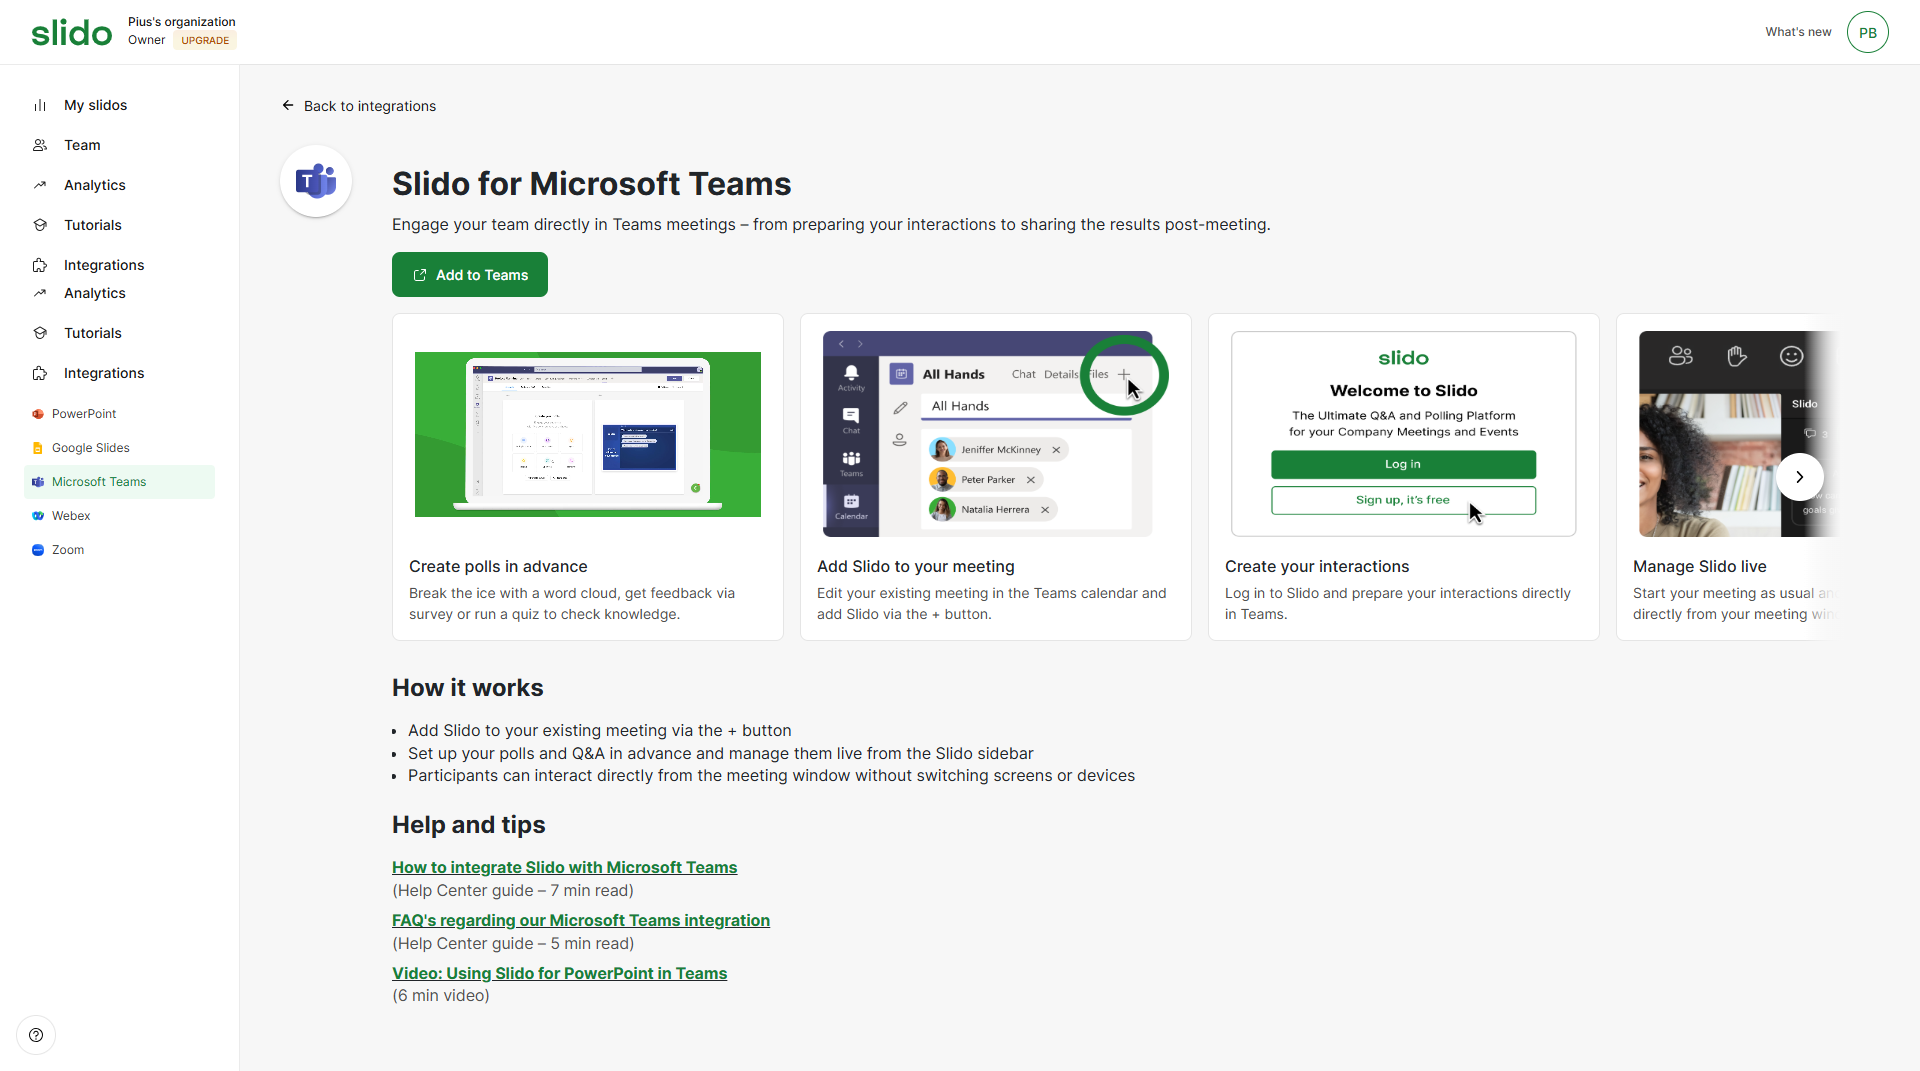Select PowerPoint integration in sidebar
This screenshot has width=1920, height=1071.
[x=84, y=414]
